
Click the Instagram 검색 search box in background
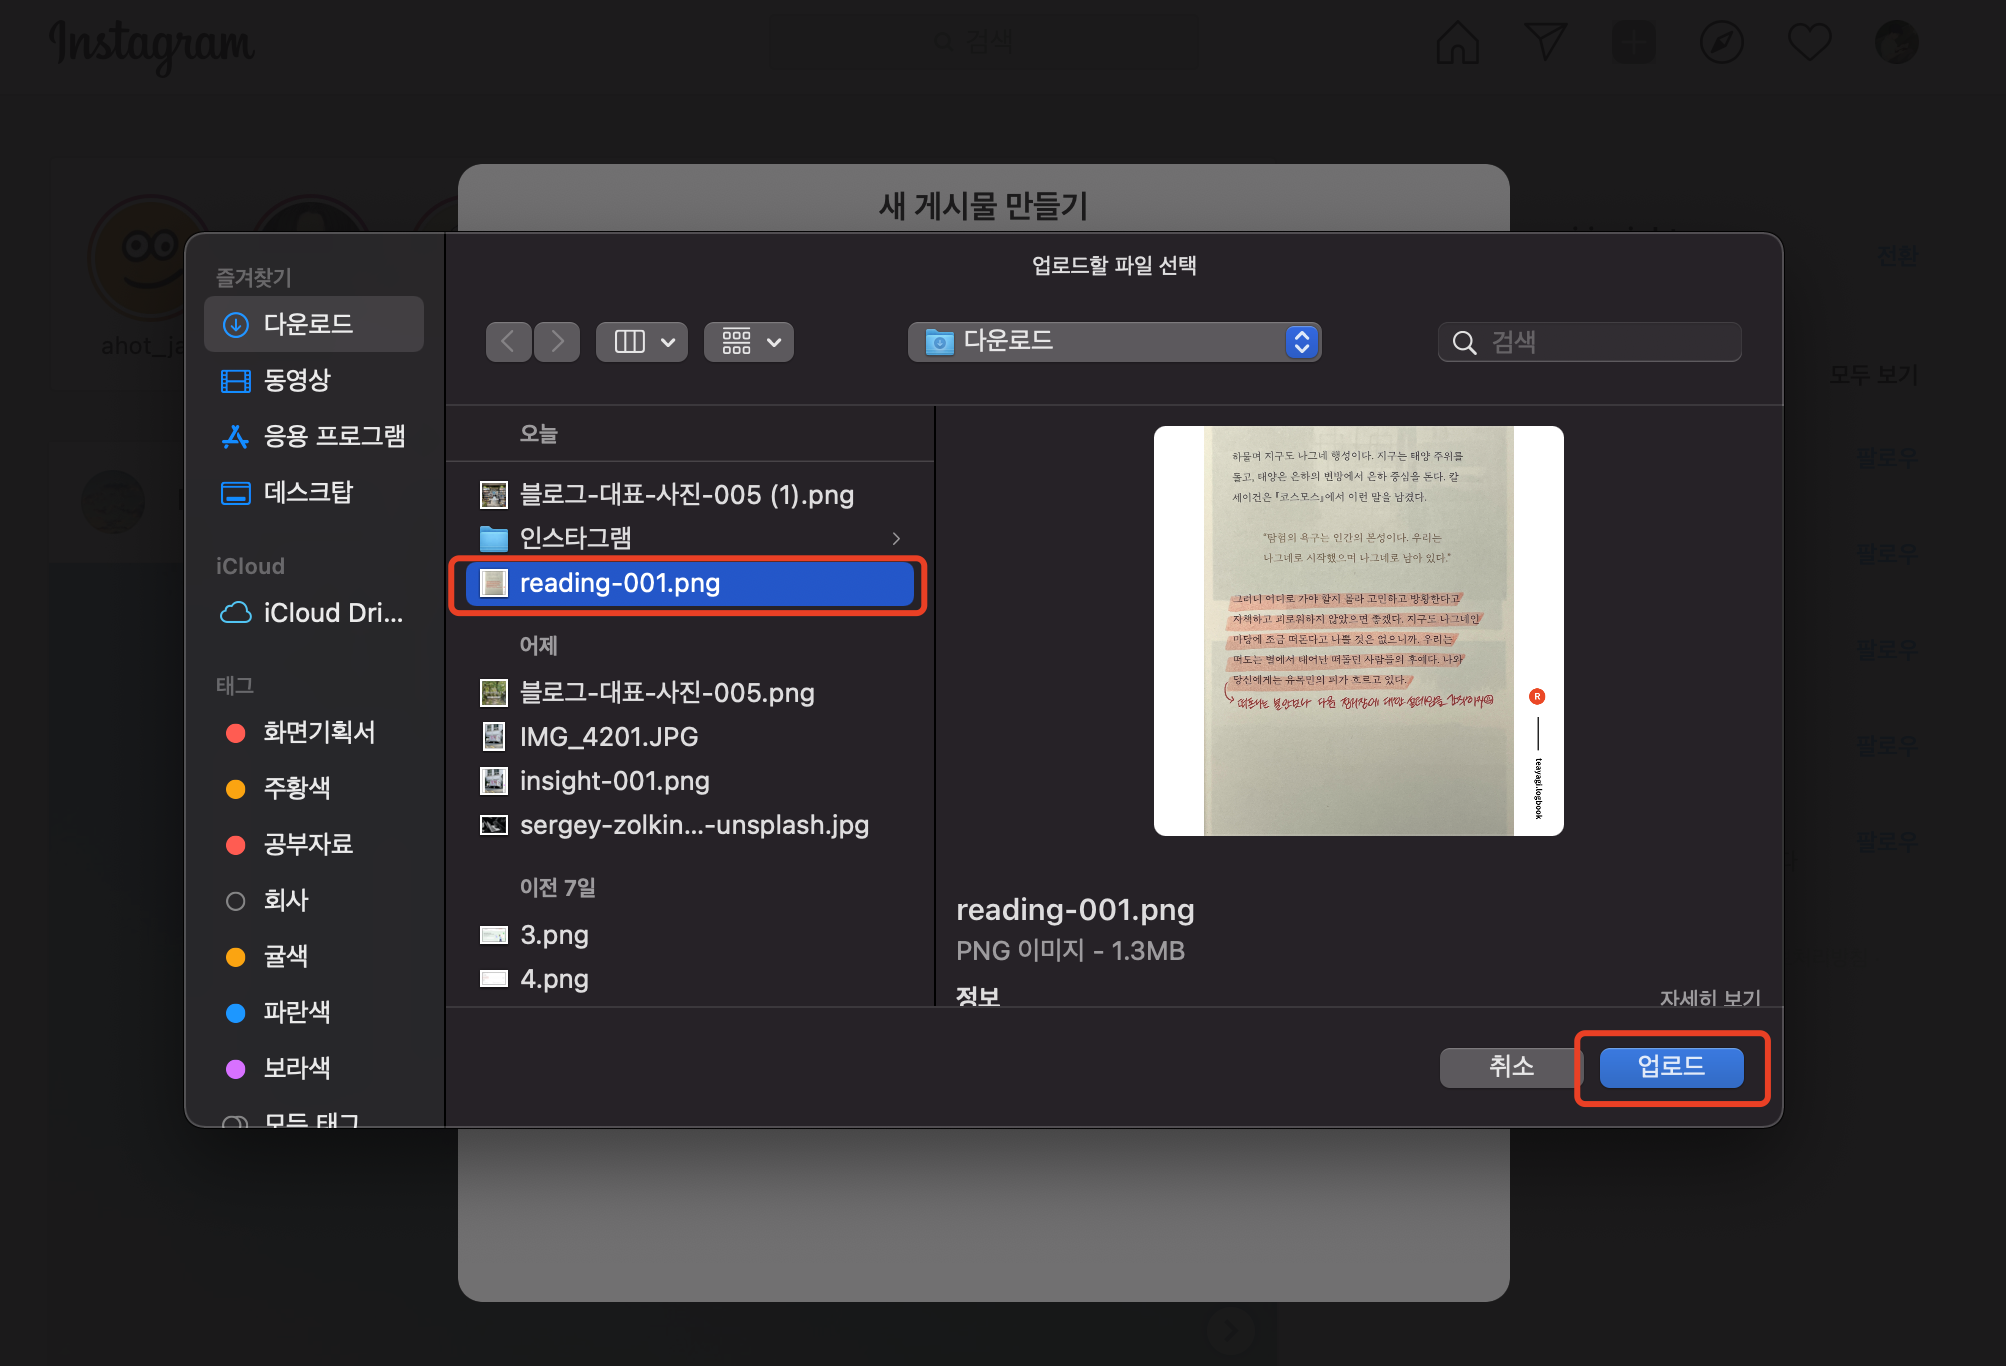(985, 42)
